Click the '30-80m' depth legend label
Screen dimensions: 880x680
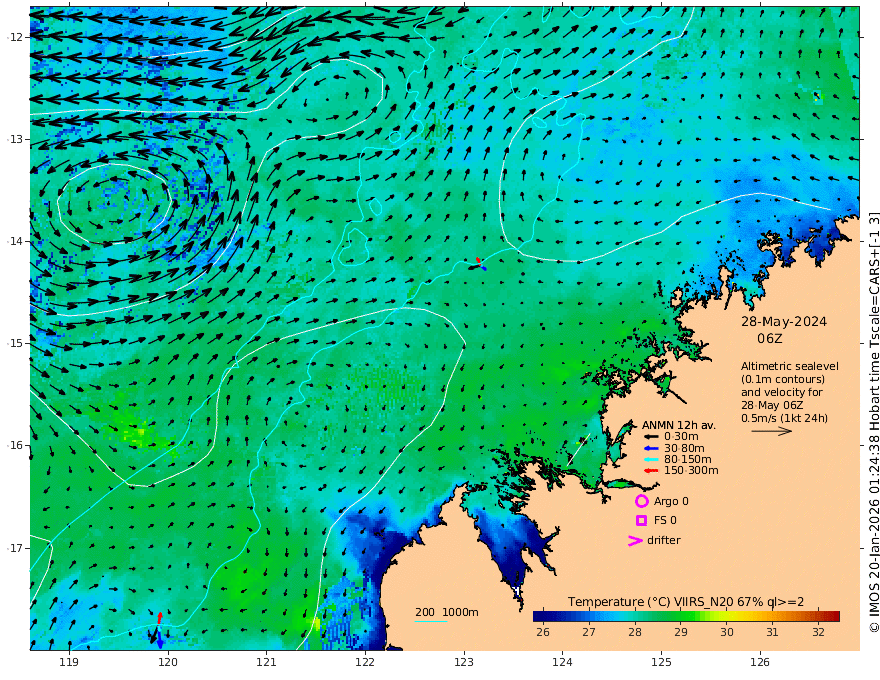coord(684,448)
